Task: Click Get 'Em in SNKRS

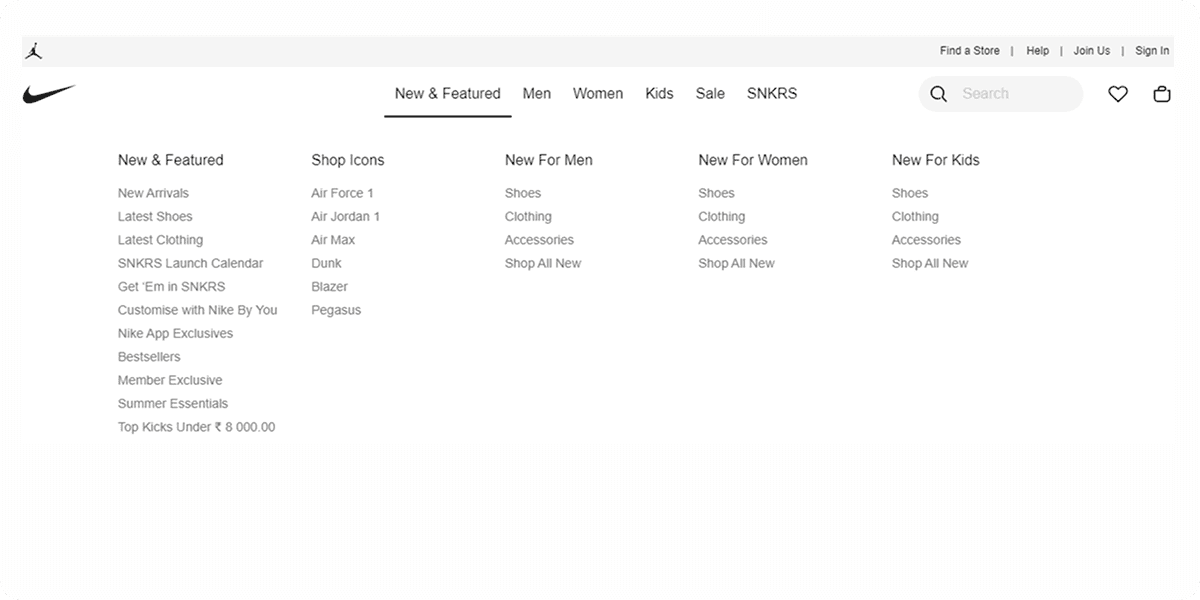Action: [x=172, y=287]
